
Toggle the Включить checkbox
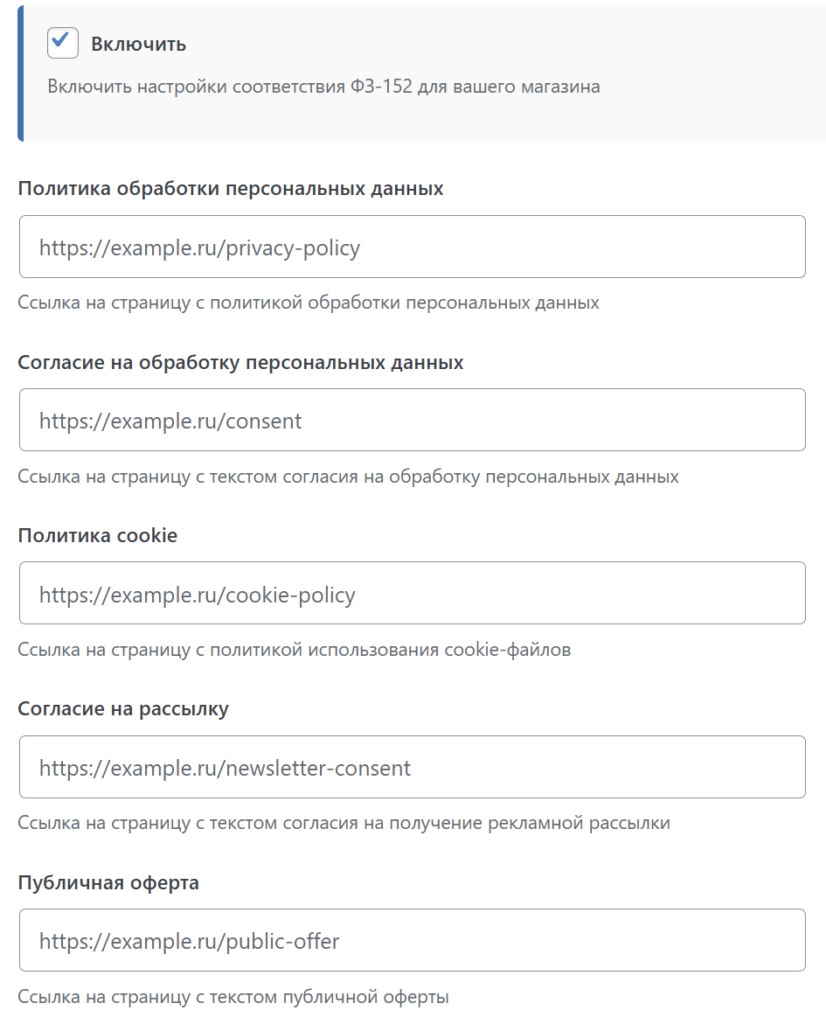63,43
